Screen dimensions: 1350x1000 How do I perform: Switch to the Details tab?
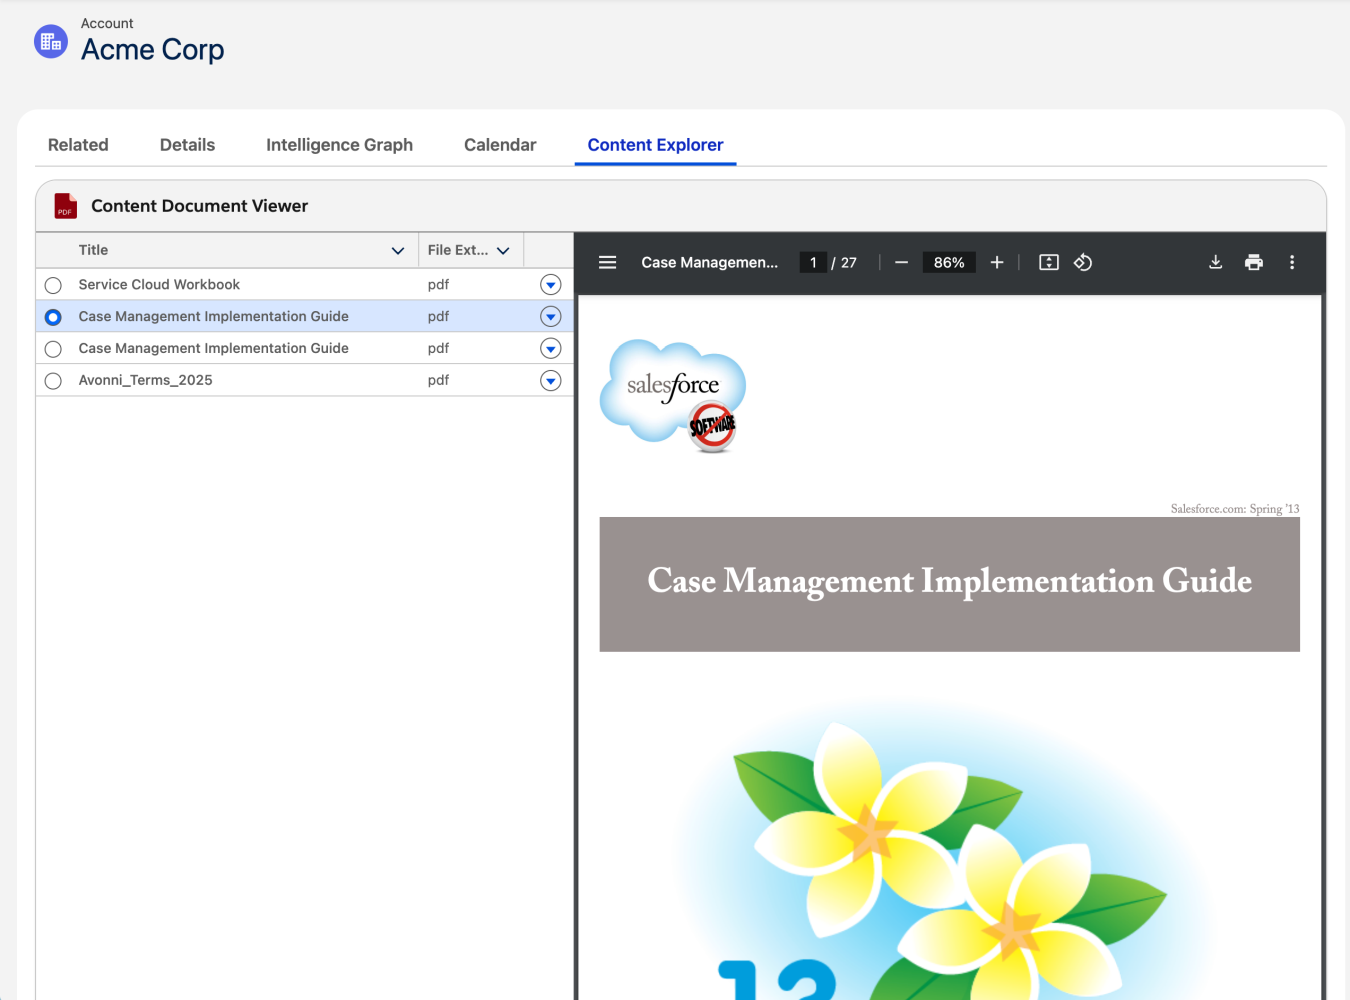pyautogui.click(x=187, y=145)
